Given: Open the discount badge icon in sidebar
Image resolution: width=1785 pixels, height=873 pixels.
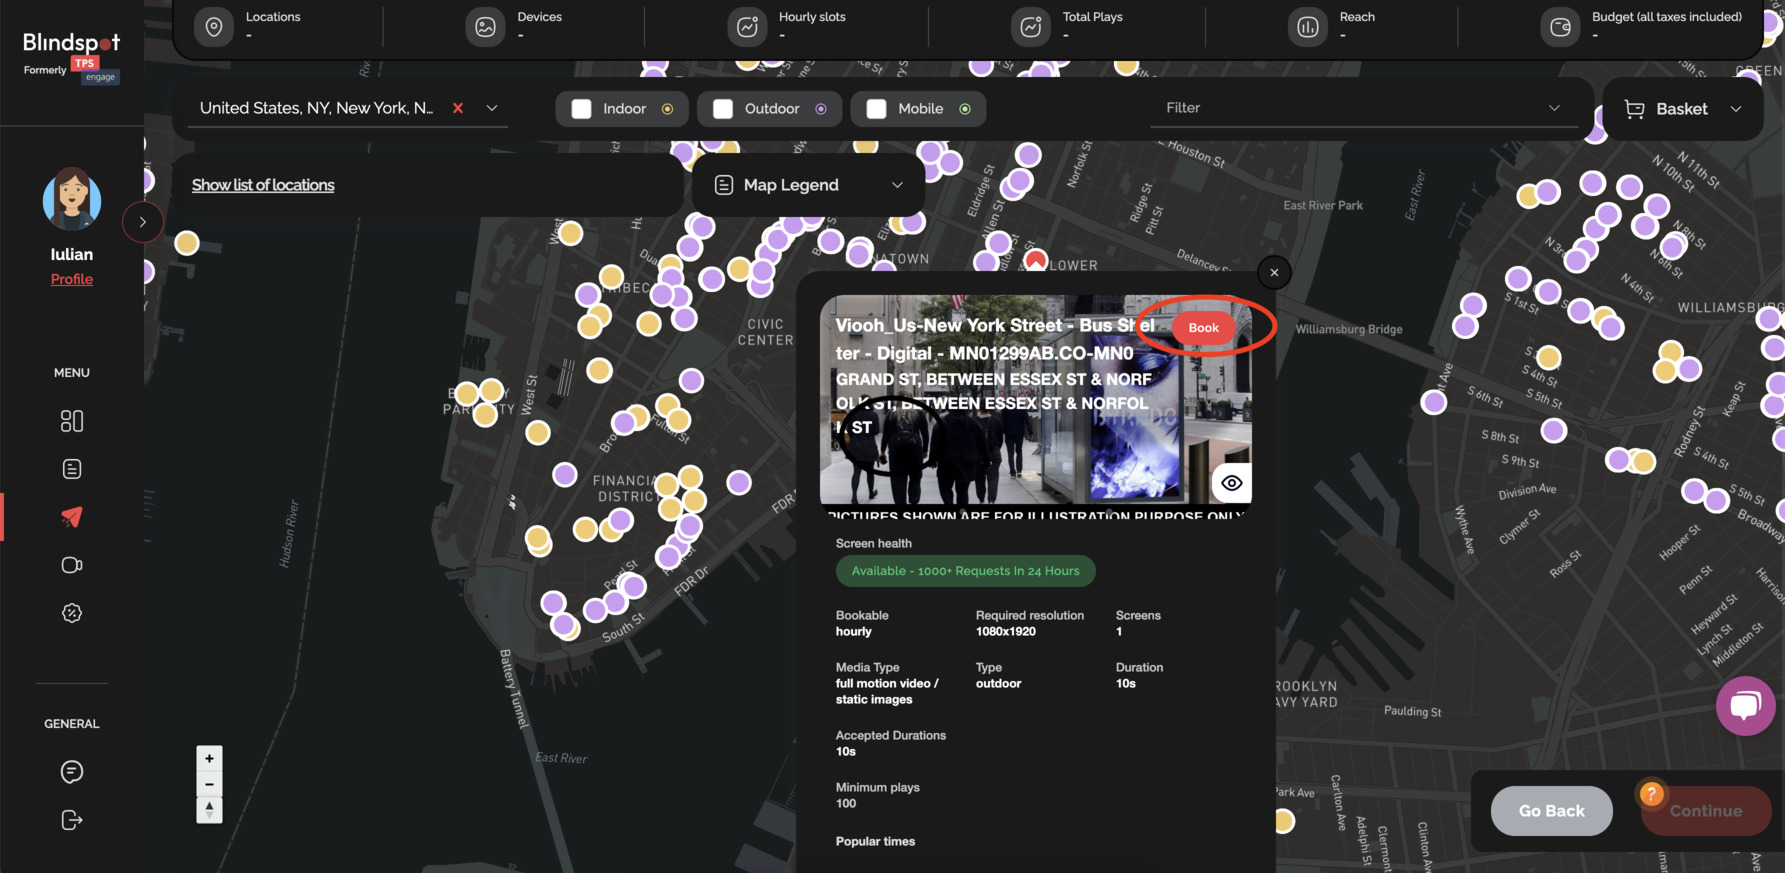Looking at the screenshot, I should point(71,613).
